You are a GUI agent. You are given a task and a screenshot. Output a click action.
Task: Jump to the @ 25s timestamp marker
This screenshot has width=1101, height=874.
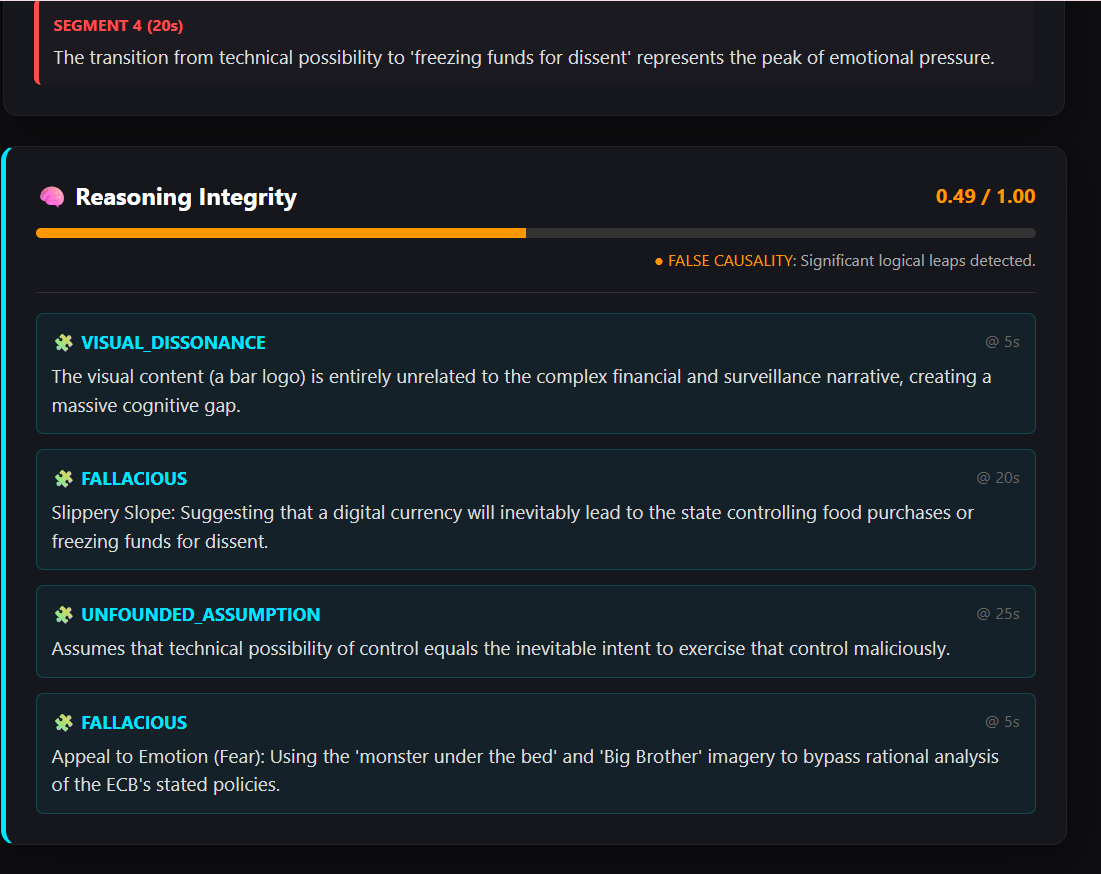tap(998, 614)
